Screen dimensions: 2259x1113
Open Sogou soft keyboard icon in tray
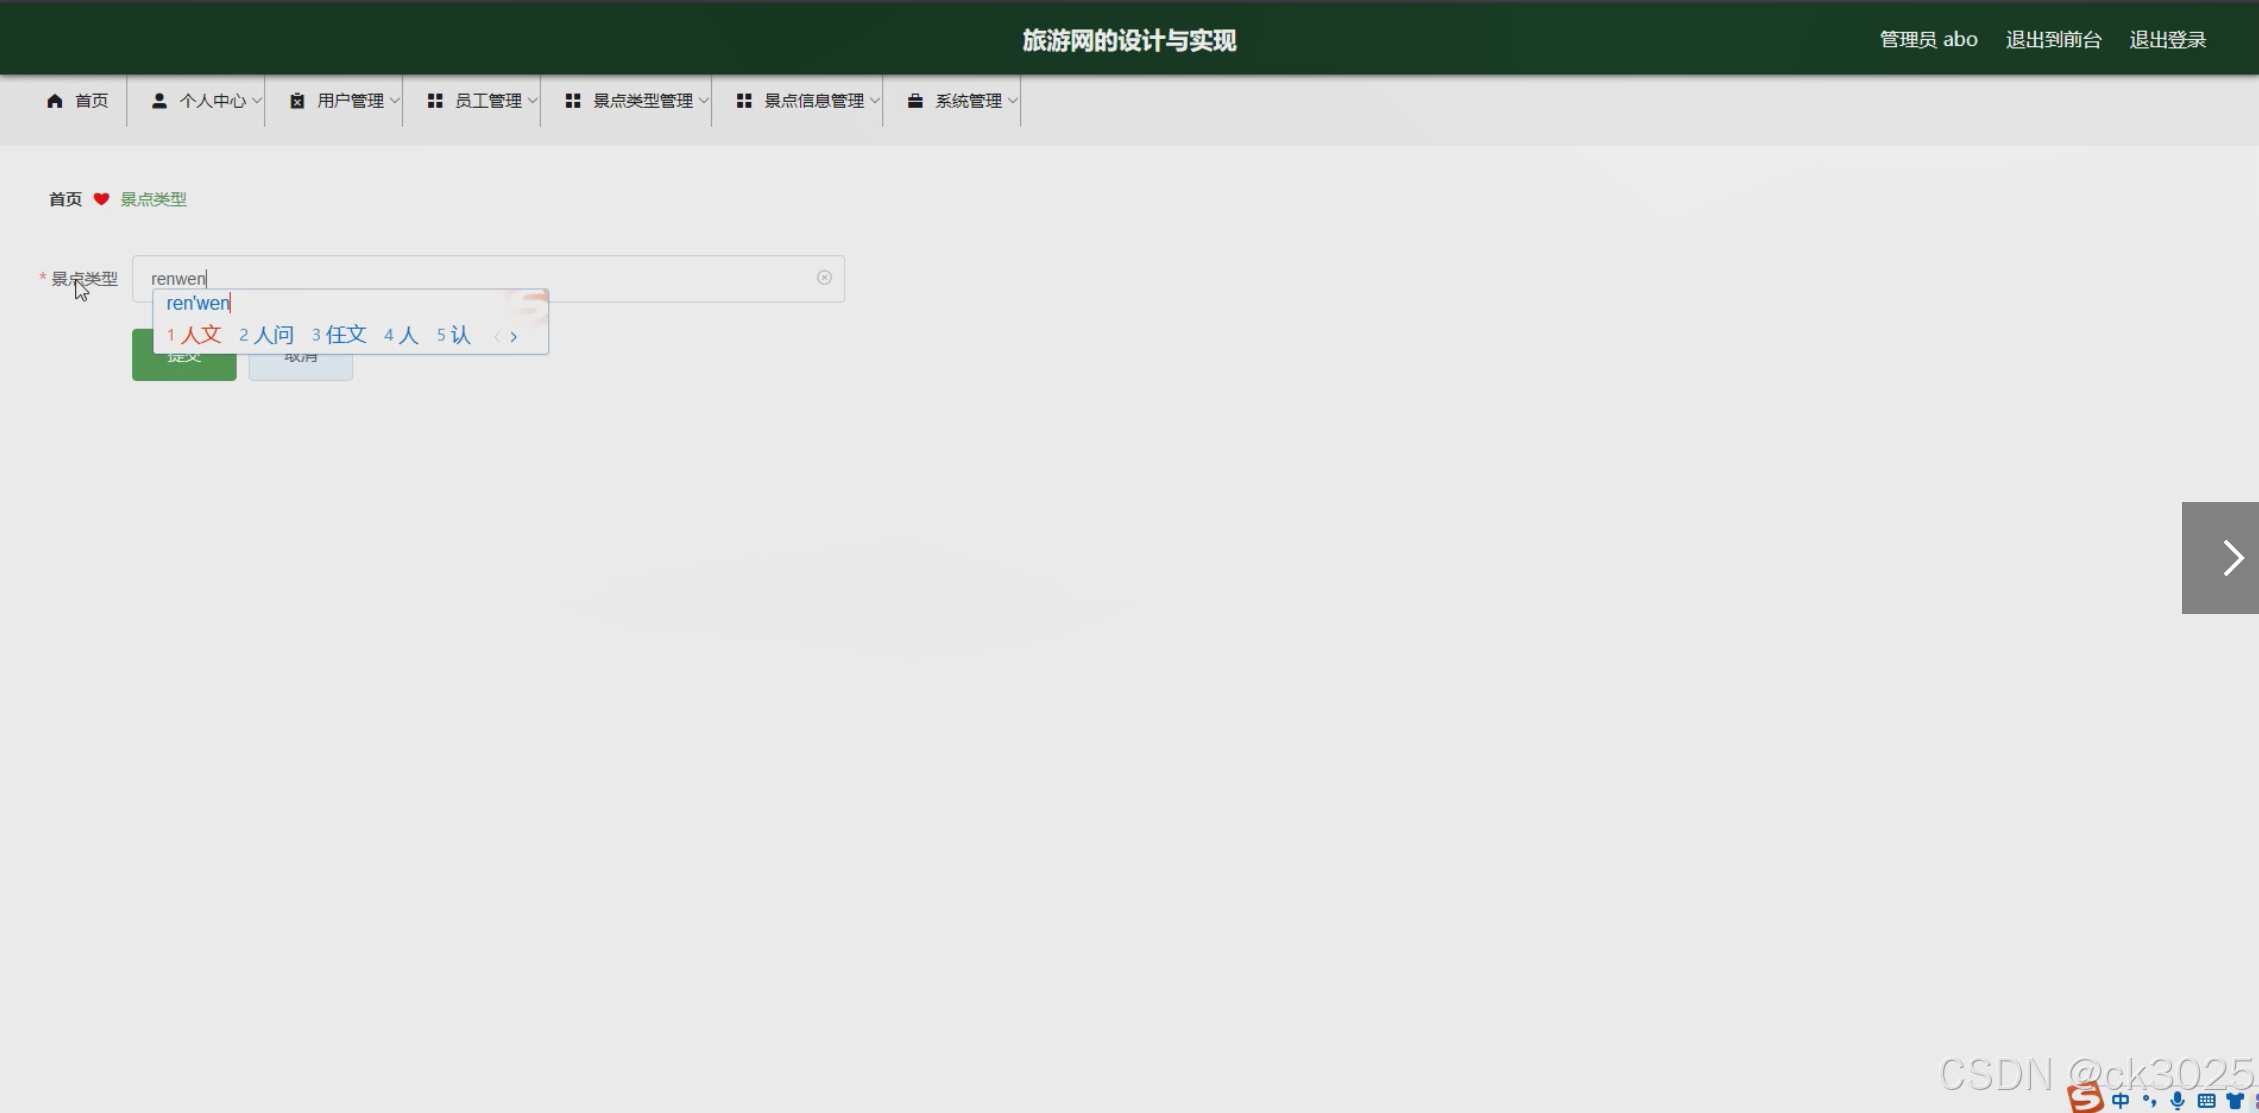[2206, 1101]
